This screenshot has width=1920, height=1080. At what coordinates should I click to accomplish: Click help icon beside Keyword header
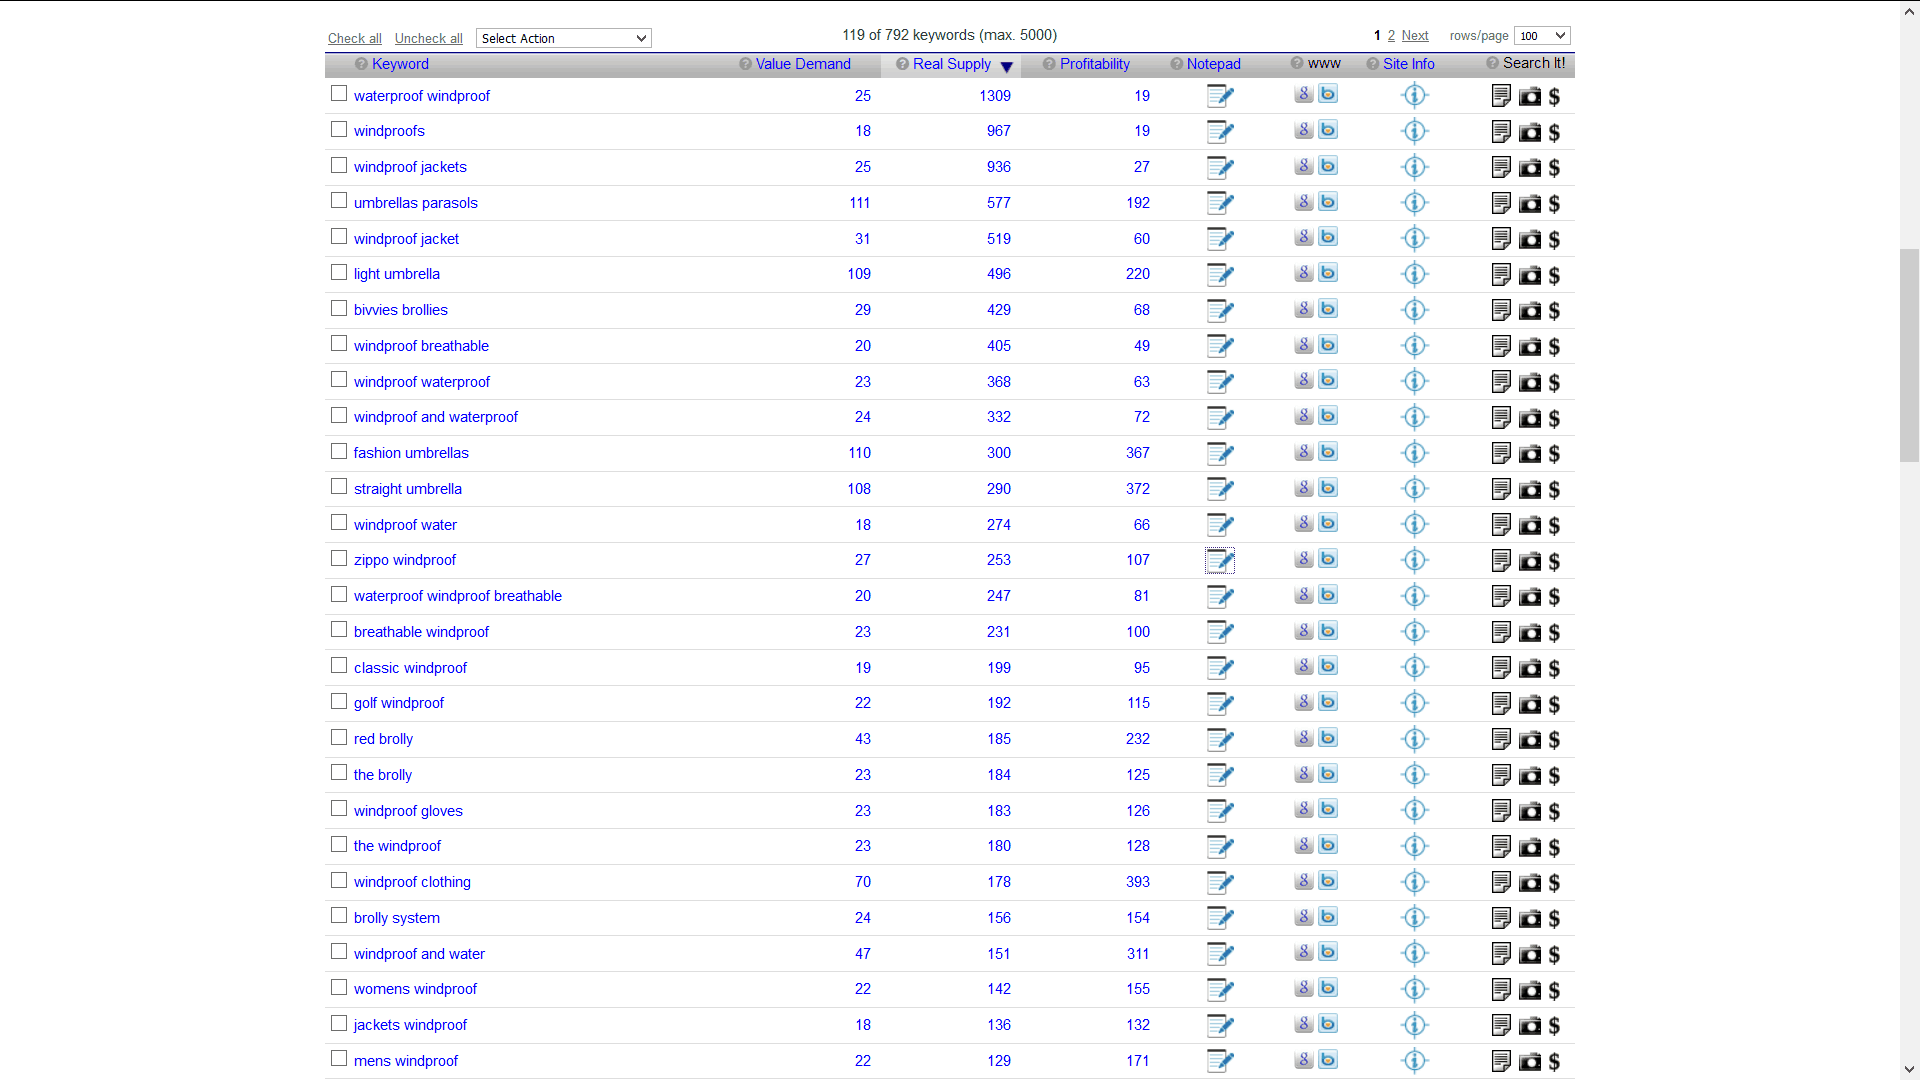[x=361, y=64]
